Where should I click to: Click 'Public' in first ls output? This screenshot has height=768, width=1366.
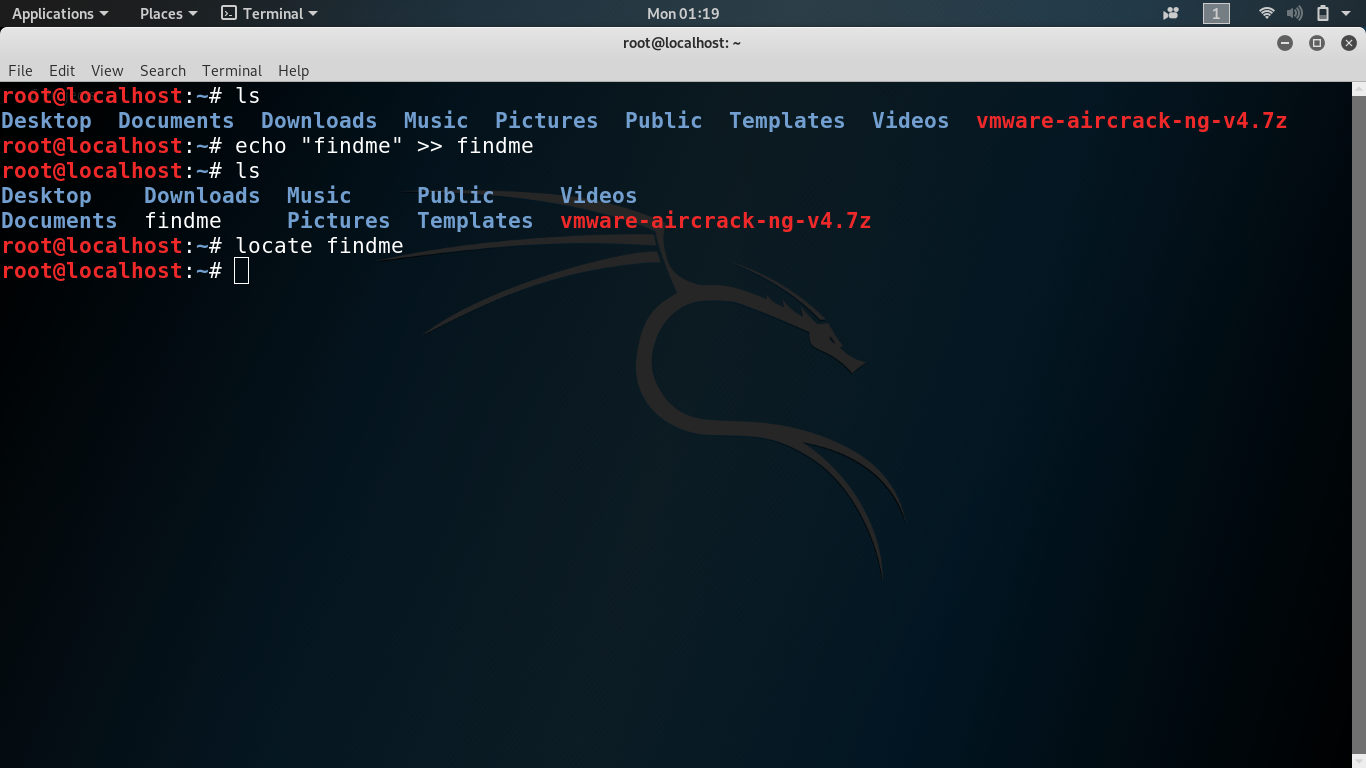tap(664, 121)
